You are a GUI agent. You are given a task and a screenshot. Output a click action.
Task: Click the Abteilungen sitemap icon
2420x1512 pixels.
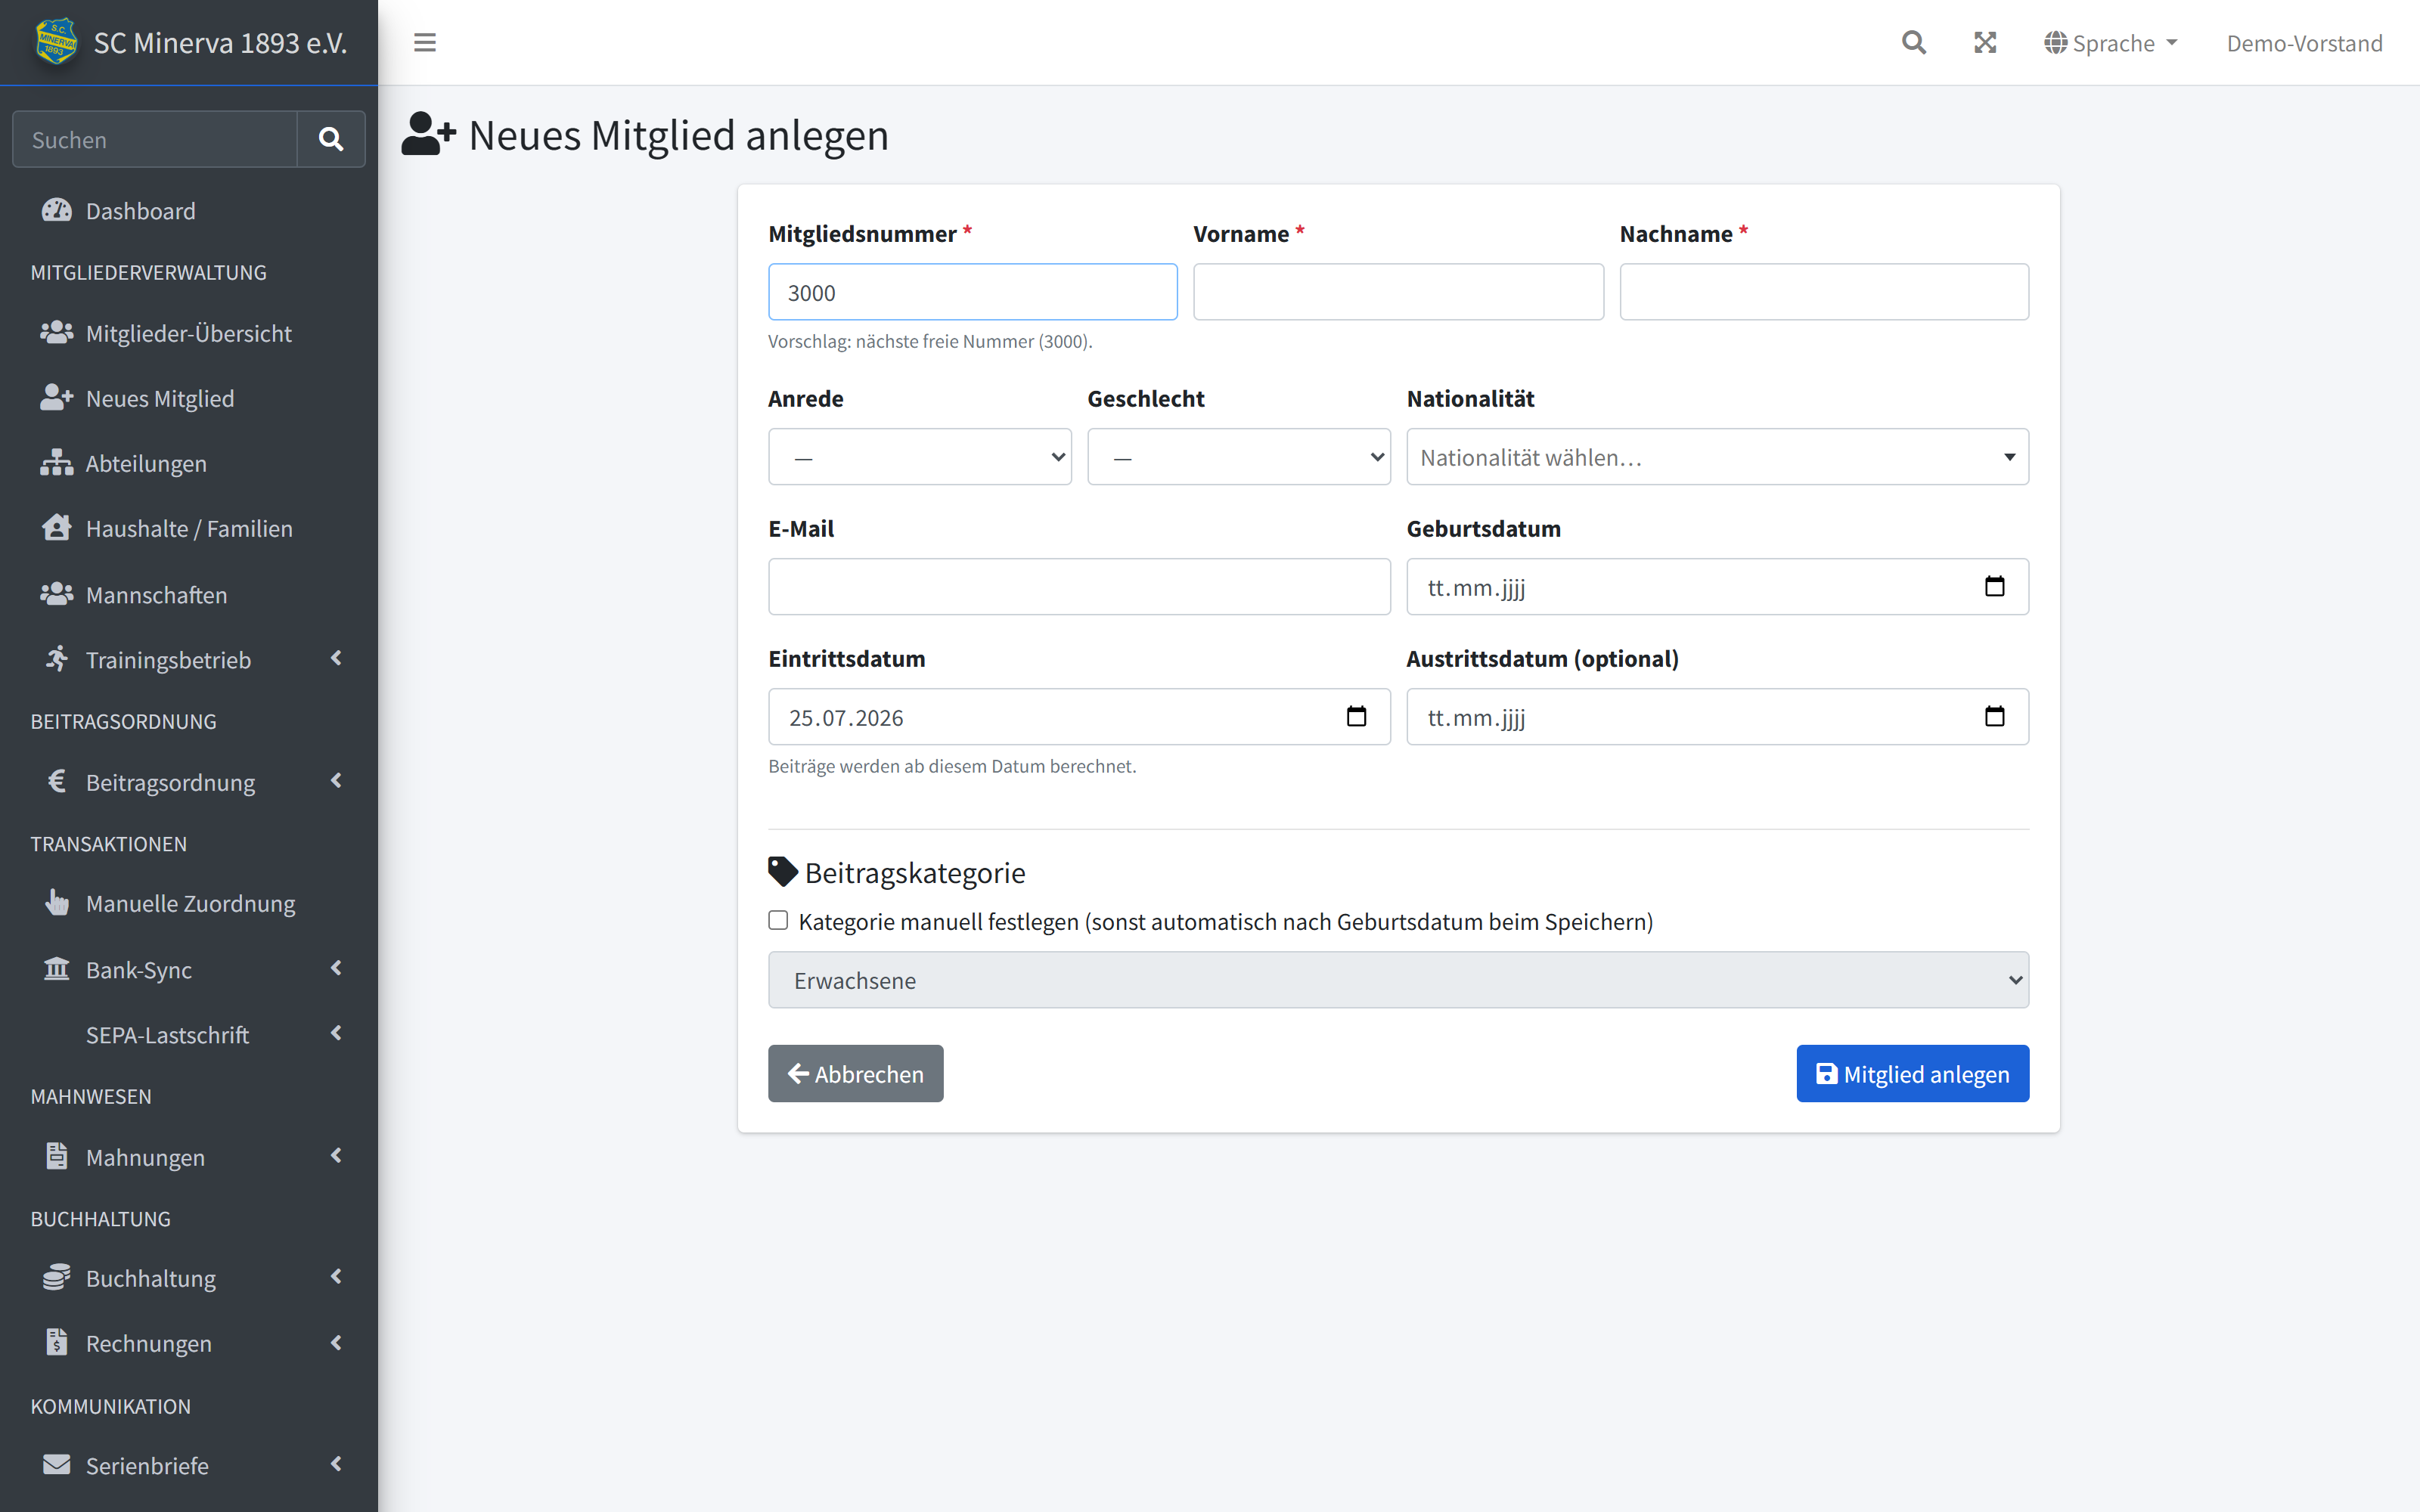[57, 462]
